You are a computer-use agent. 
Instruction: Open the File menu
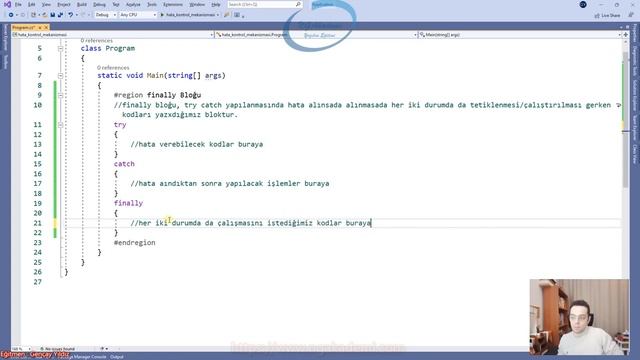pos(18,4)
